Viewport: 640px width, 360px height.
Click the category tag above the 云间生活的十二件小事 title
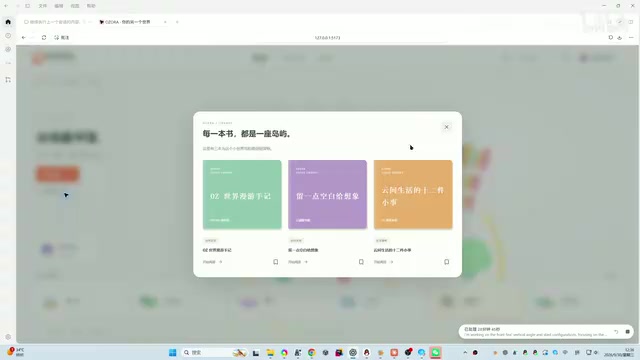pyautogui.click(x=382, y=240)
